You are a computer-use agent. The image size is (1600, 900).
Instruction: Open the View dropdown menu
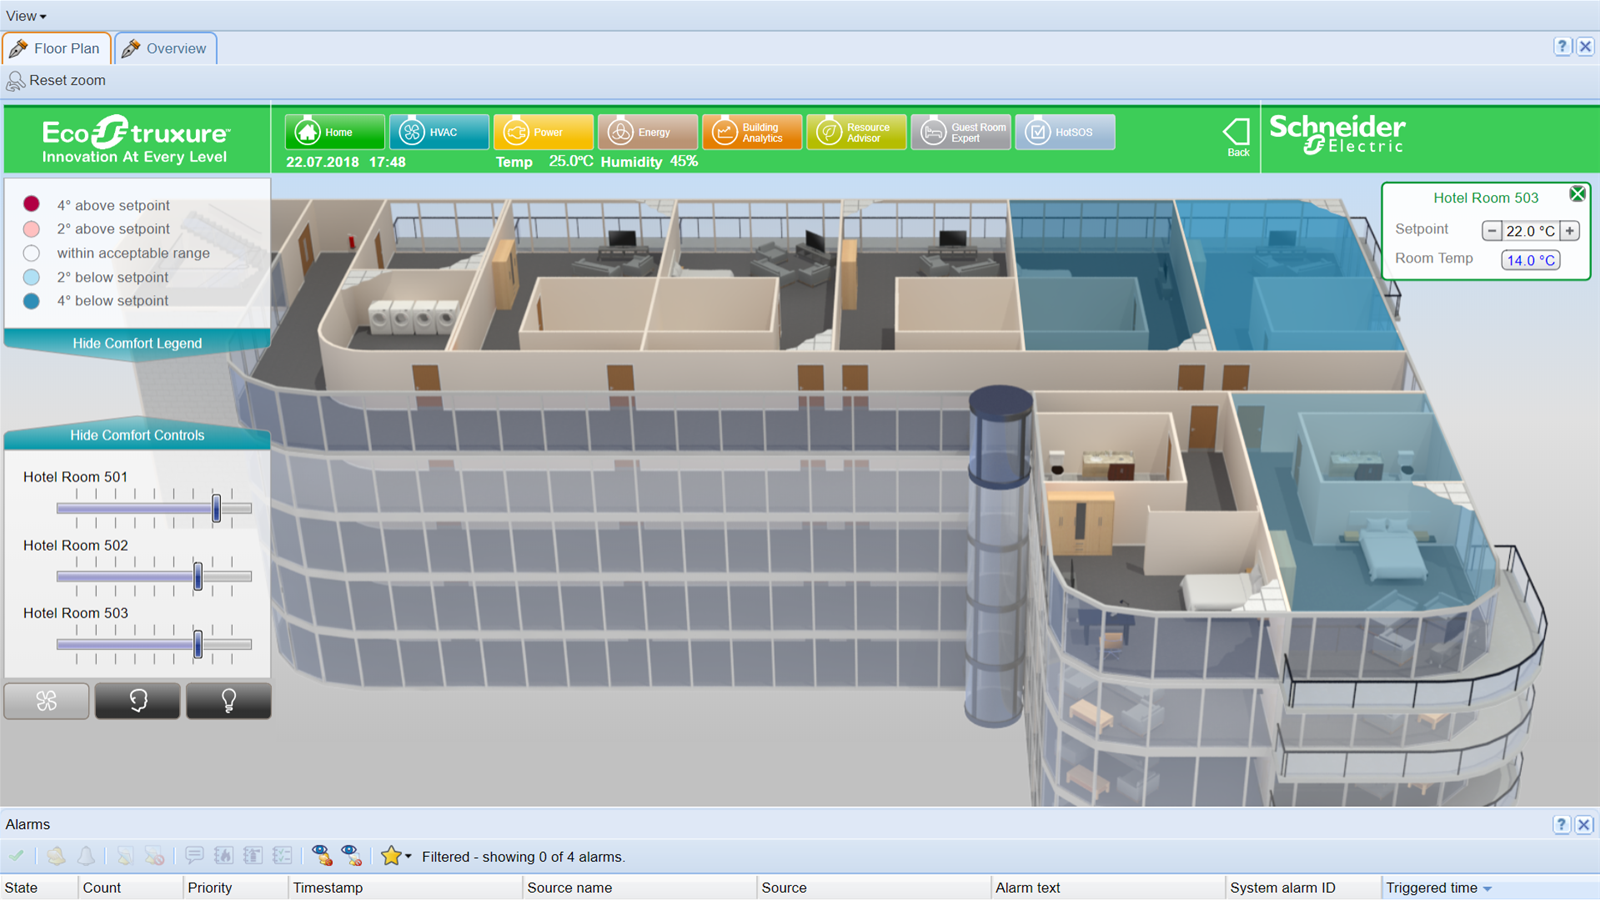pyautogui.click(x=26, y=16)
